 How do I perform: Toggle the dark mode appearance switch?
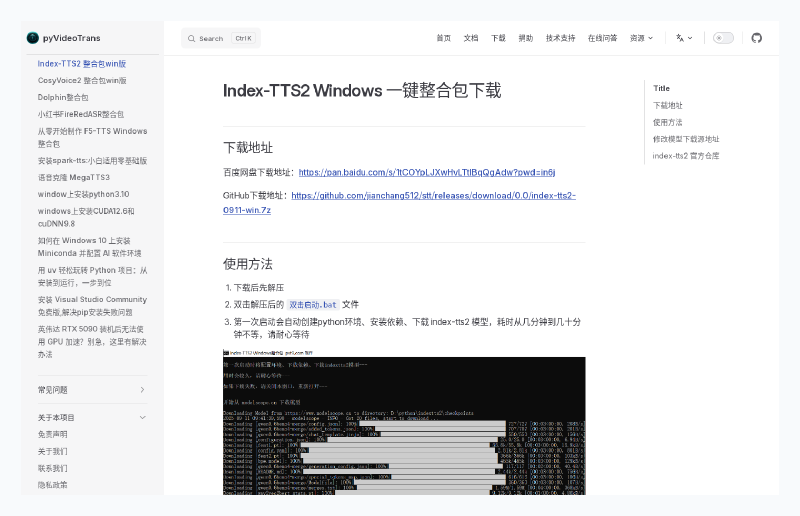[x=722, y=38]
